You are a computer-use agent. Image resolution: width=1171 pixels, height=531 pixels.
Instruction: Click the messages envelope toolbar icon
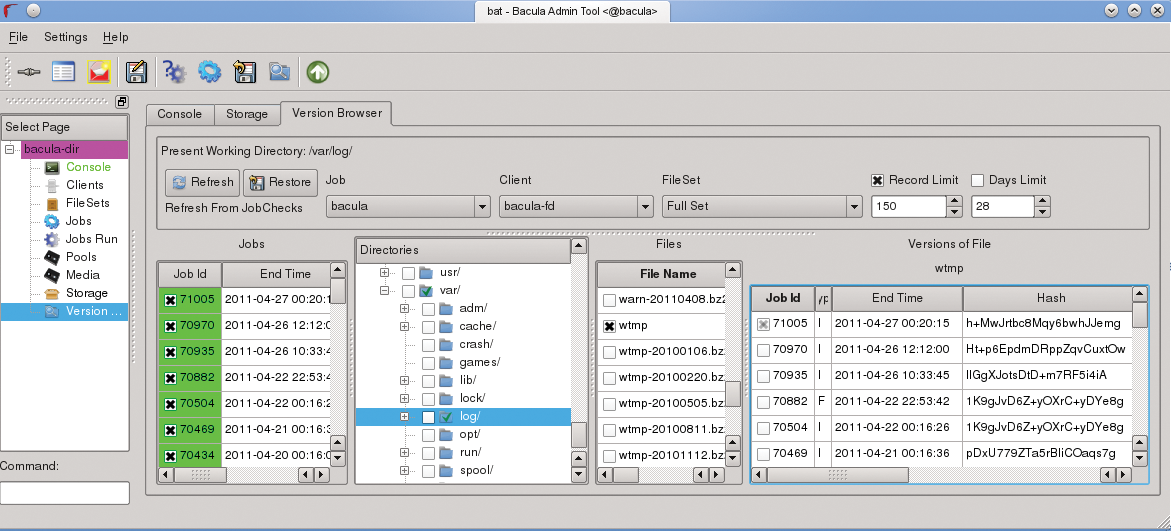[99, 72]
